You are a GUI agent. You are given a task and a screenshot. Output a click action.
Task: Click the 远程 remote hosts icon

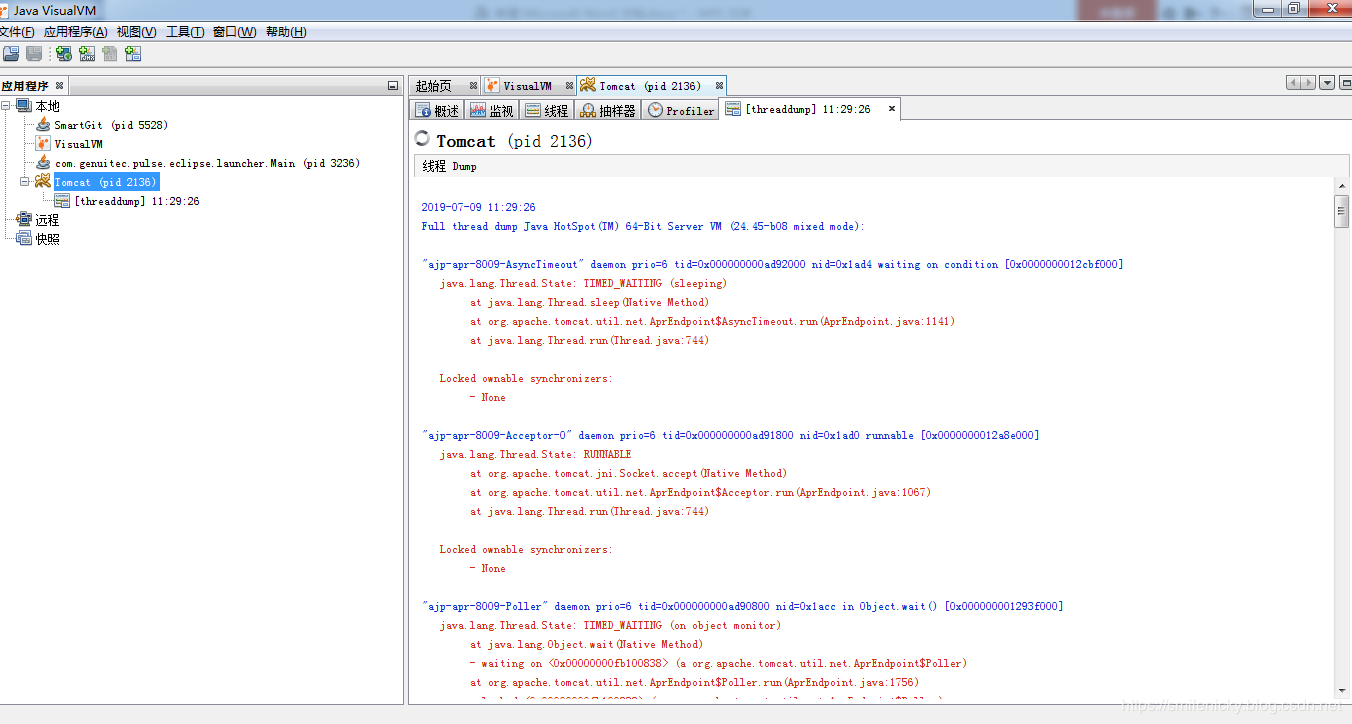pos(24,220)
